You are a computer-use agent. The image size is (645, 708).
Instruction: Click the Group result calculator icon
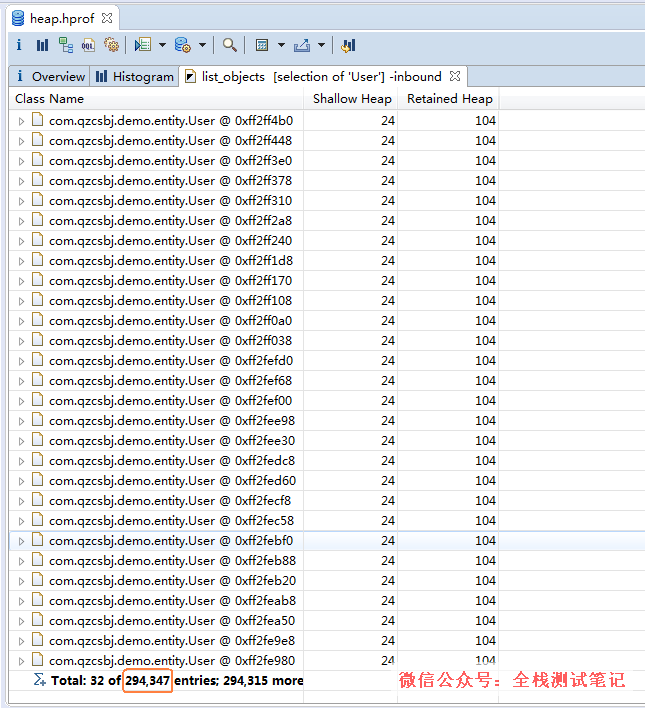tap(262, 45)
